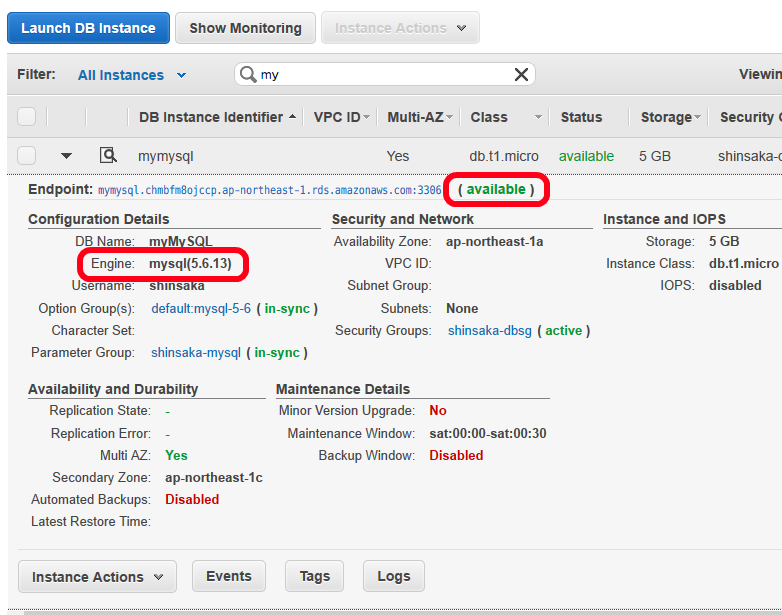Click the Yes value in Multi-AZ column
The height and width of the screenshot is (615, 782).
397,156
